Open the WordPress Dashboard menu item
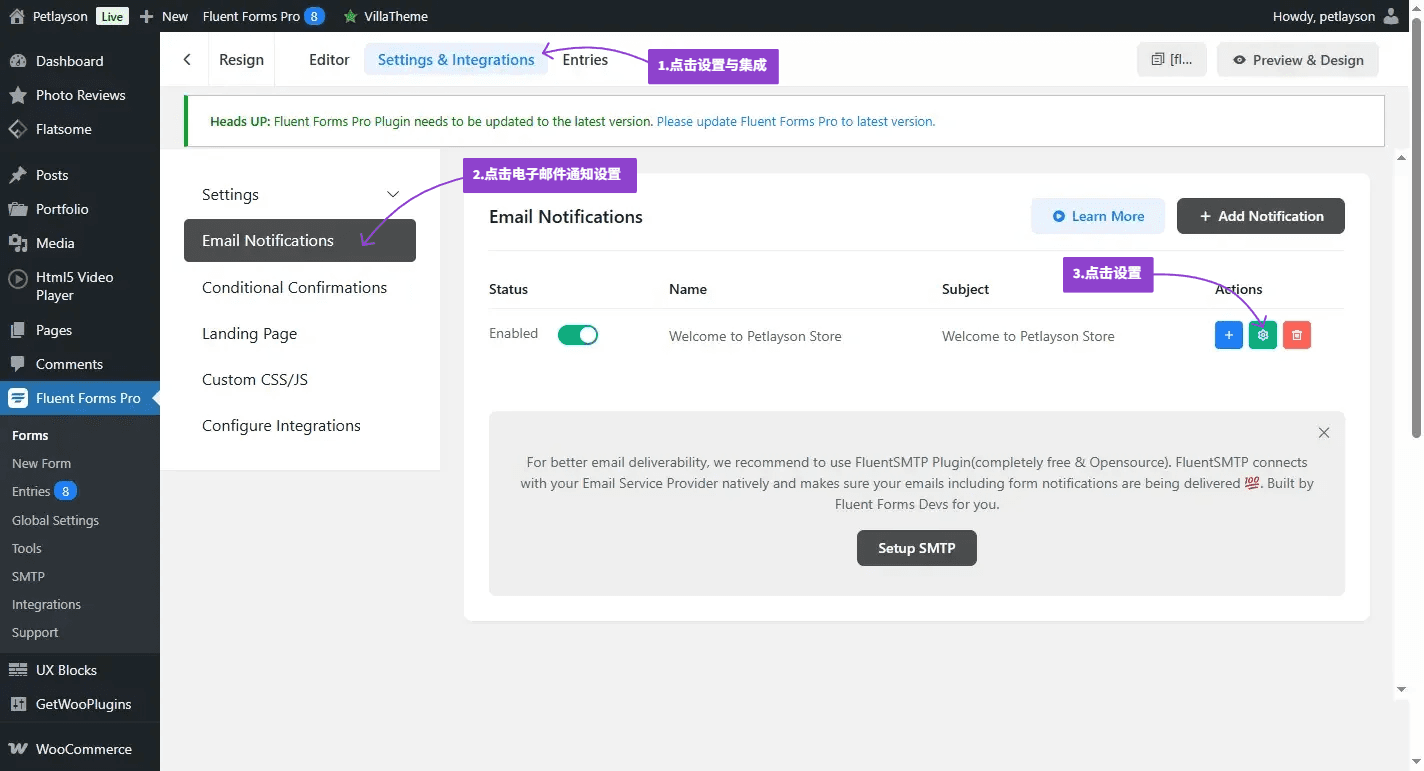Image resolution: width=1424 pixels, height=771 pixels. (69, 61)
